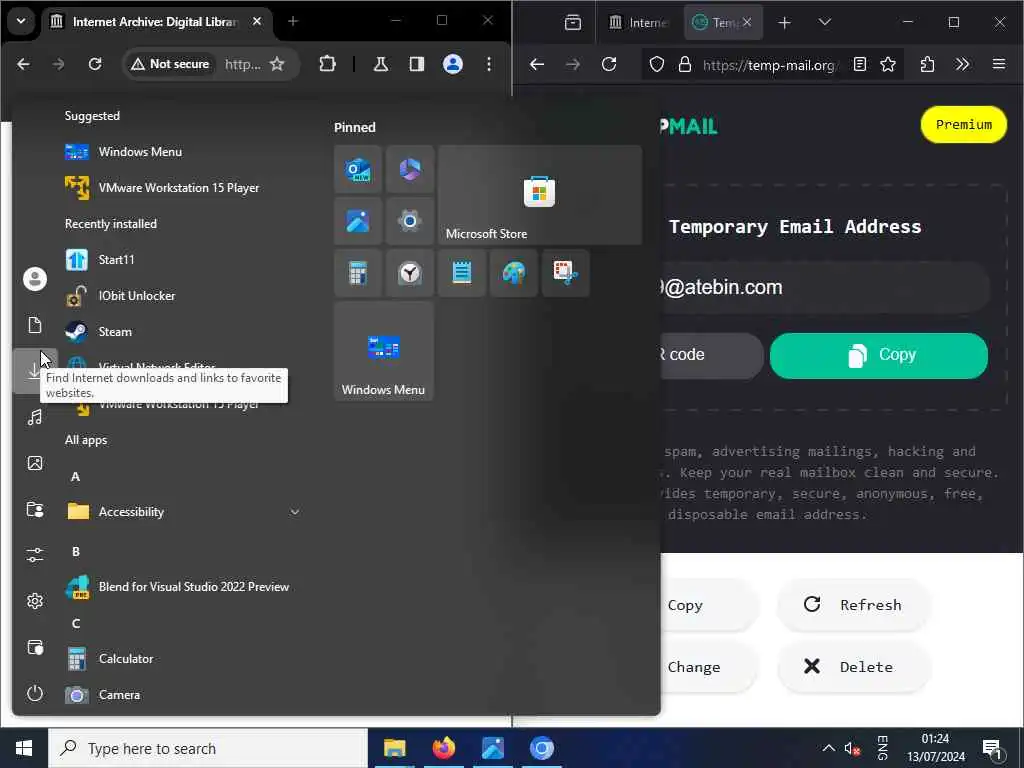
Task: Open Firefox more tools overflow chevron
Action: click(962, 64)
